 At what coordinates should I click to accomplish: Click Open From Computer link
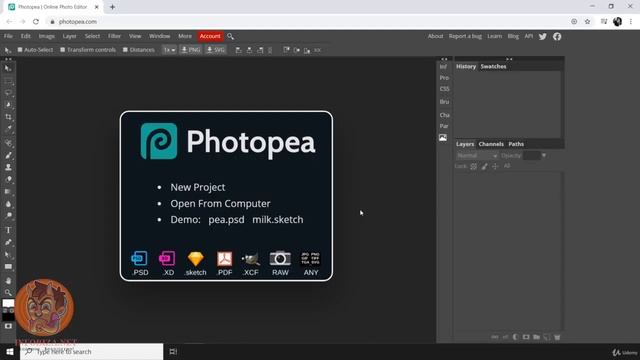coord(220,204)
